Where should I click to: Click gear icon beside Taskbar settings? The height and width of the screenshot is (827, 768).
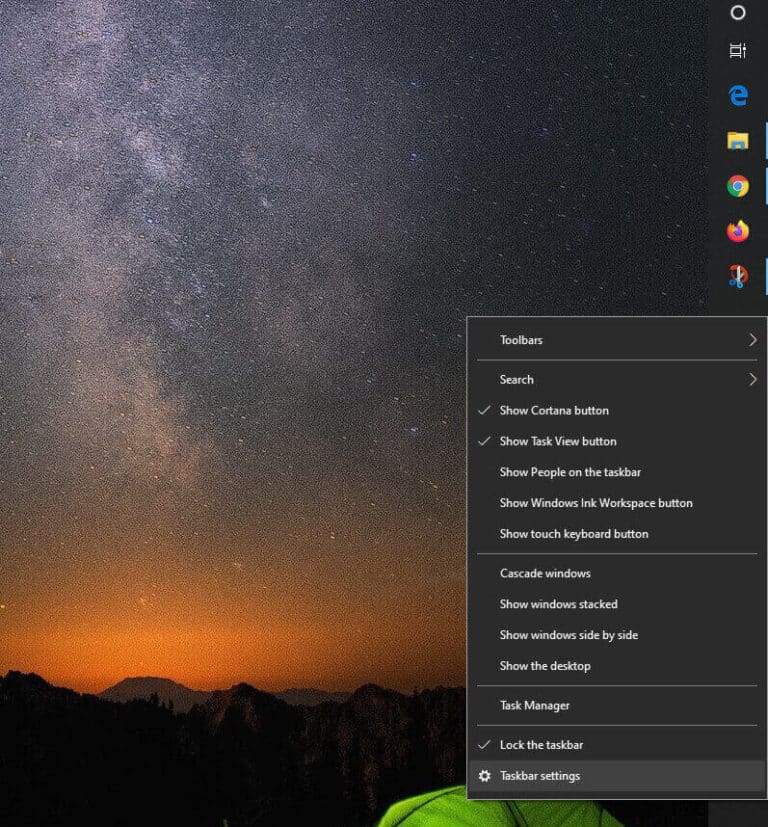tap(484, 776)
